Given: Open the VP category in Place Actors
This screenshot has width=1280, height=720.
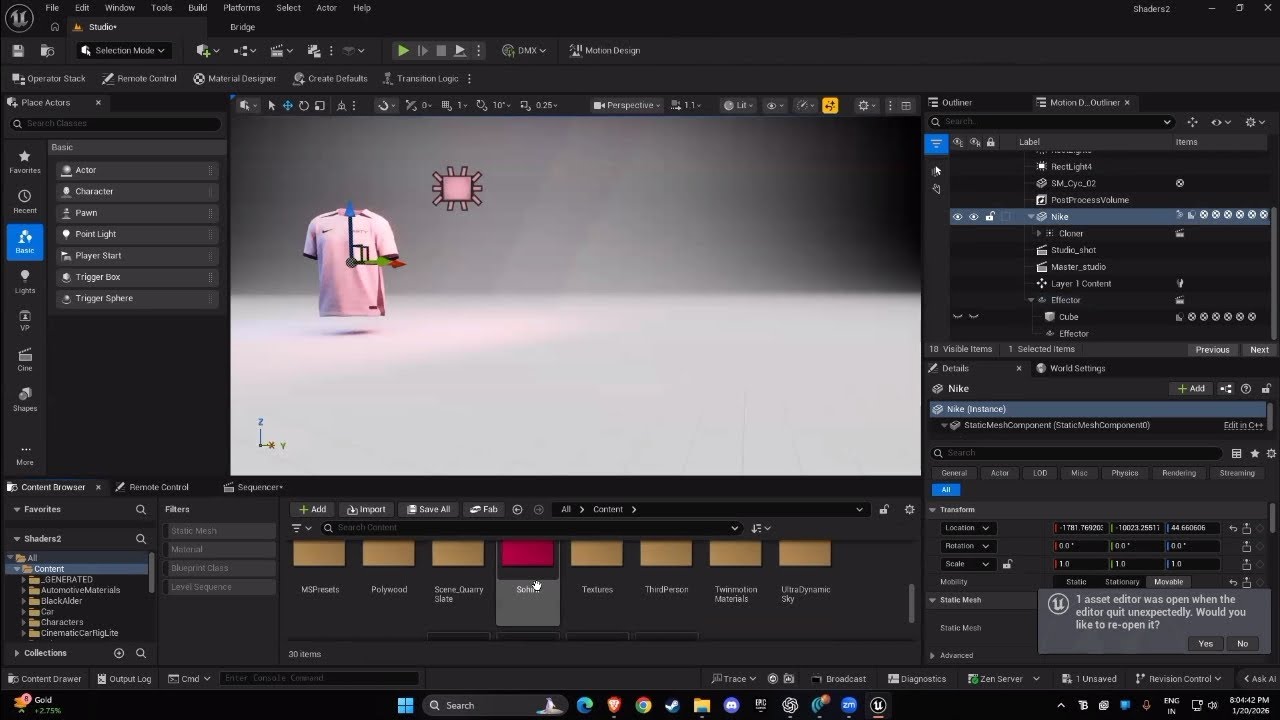Looking at the screenshot, I should pyautogui.click(x=25, y=320).
